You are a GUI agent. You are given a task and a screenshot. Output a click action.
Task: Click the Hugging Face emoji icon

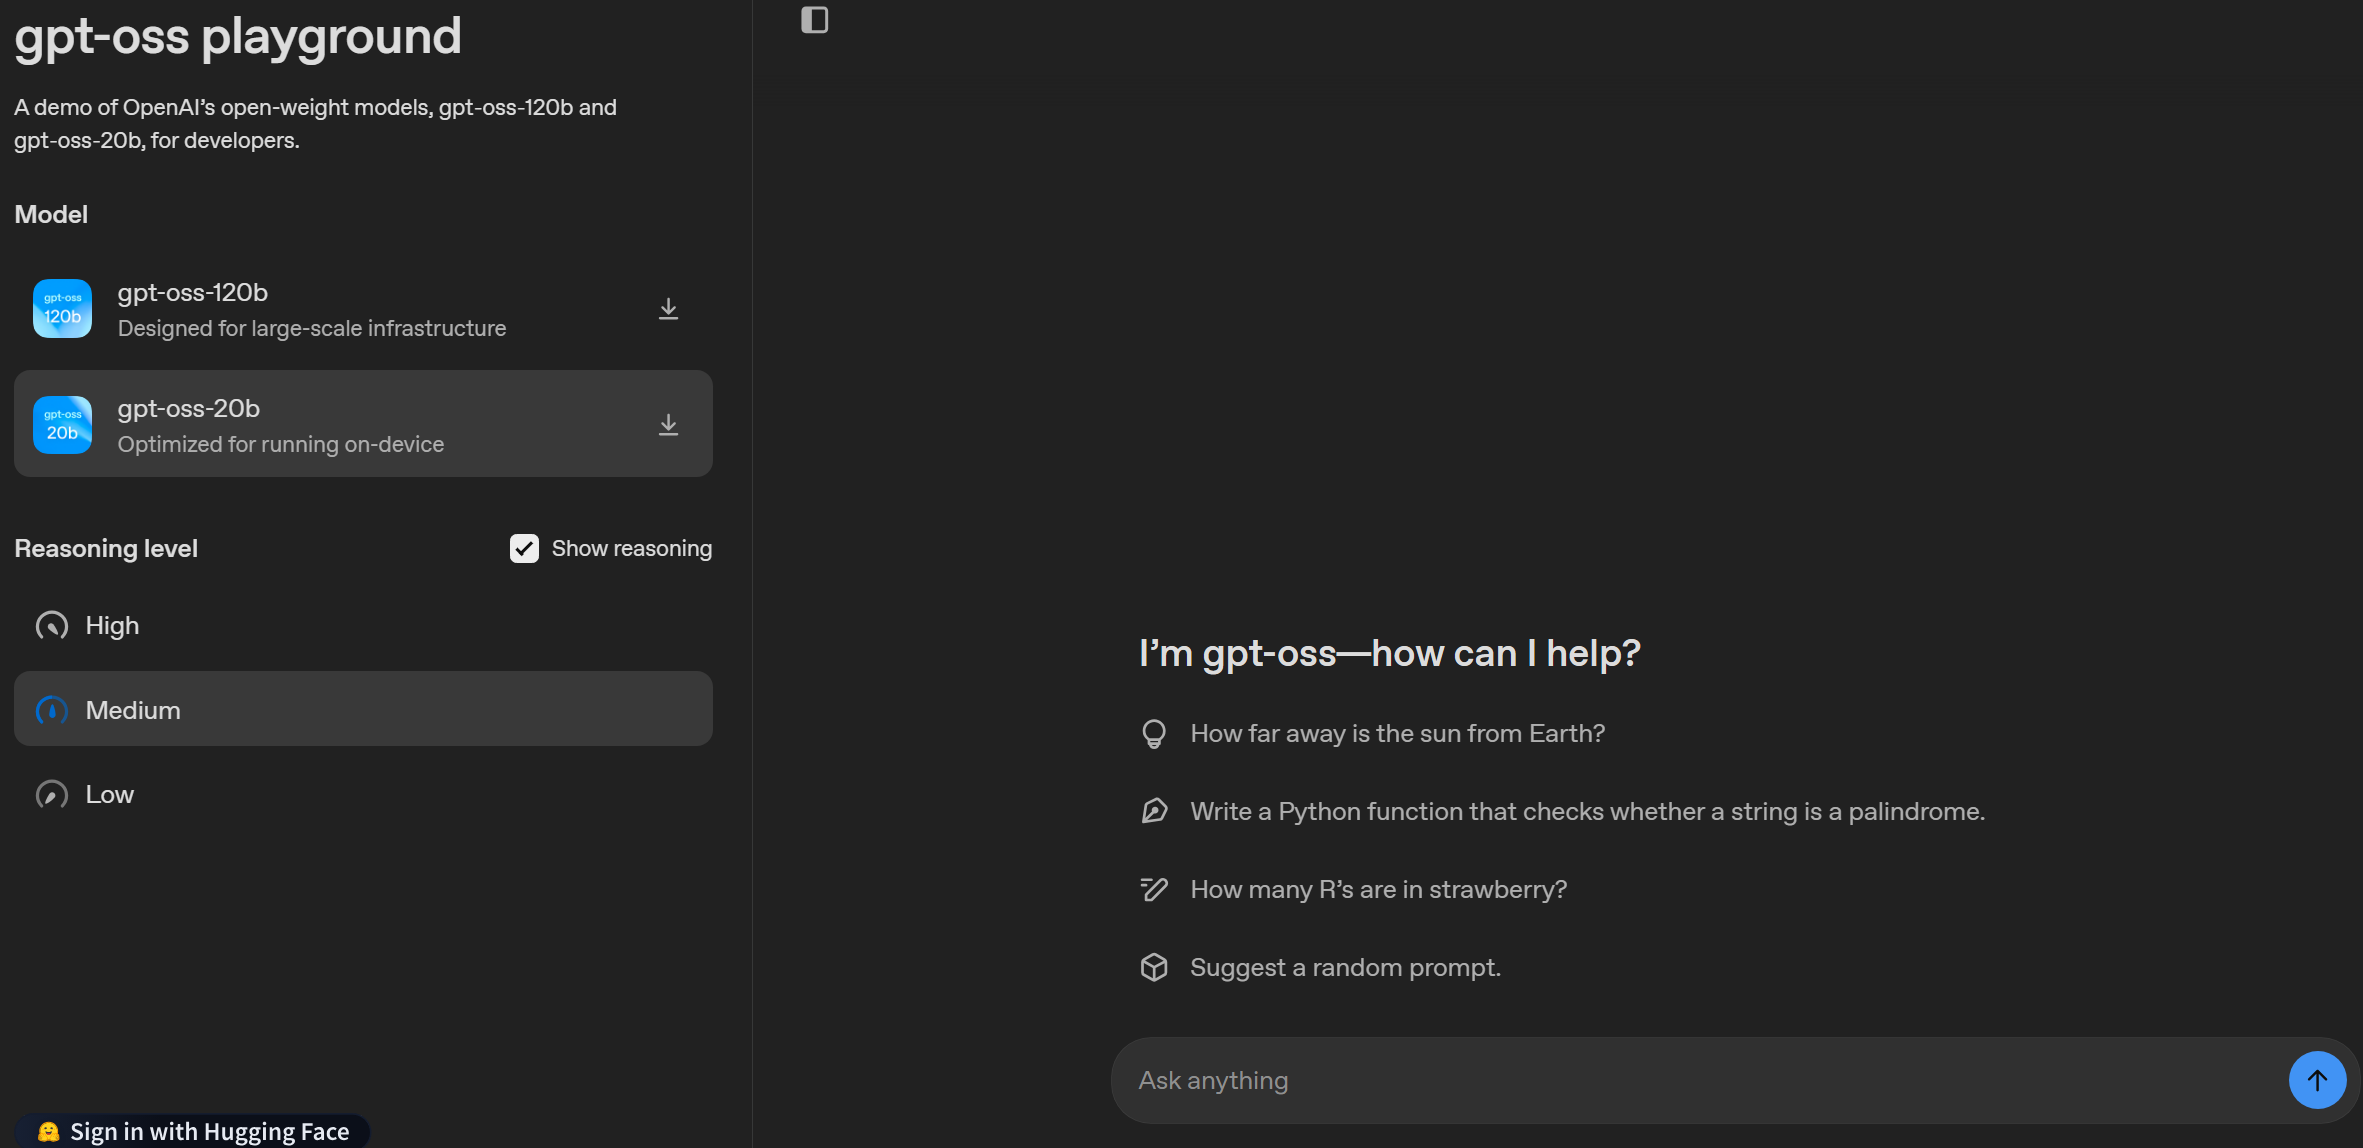[x=48, y=1131]
